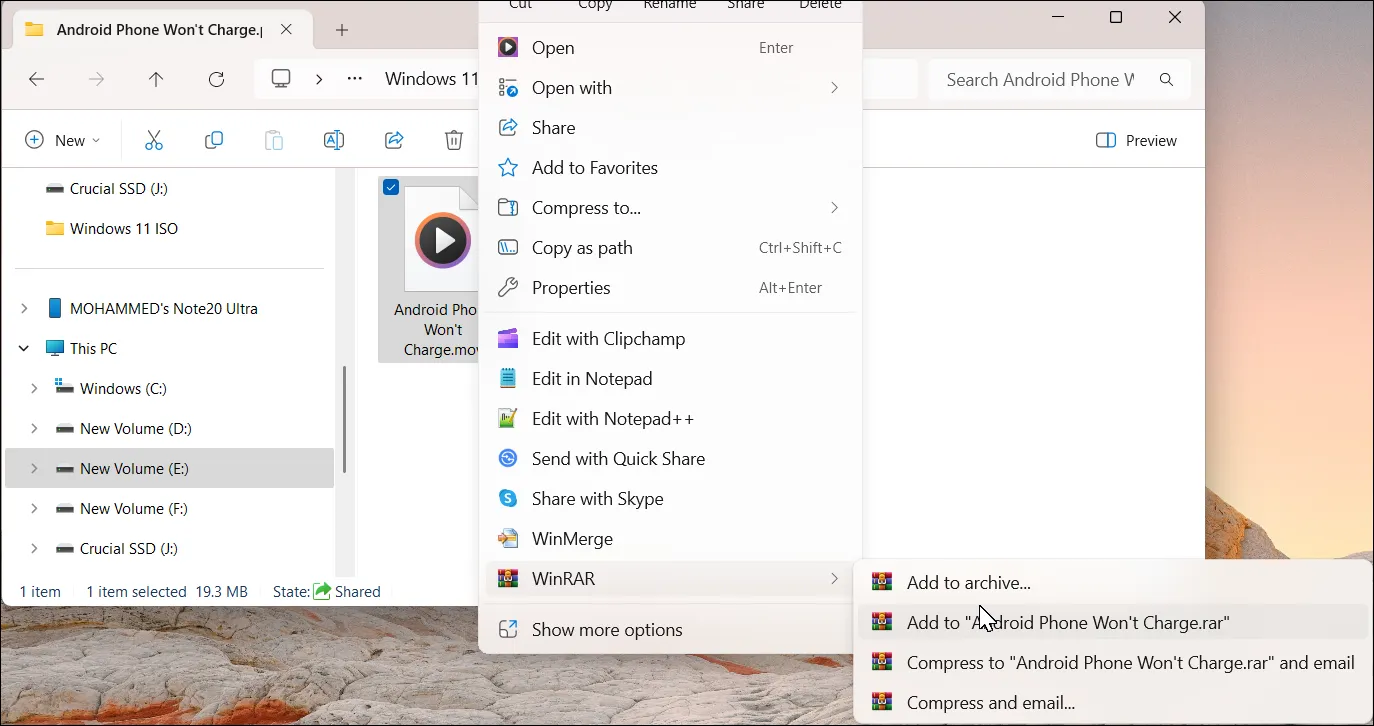This screenshot has height=726, width=1374.
Task: Toggle the Preview pane
Action: tap(1136, 140)
